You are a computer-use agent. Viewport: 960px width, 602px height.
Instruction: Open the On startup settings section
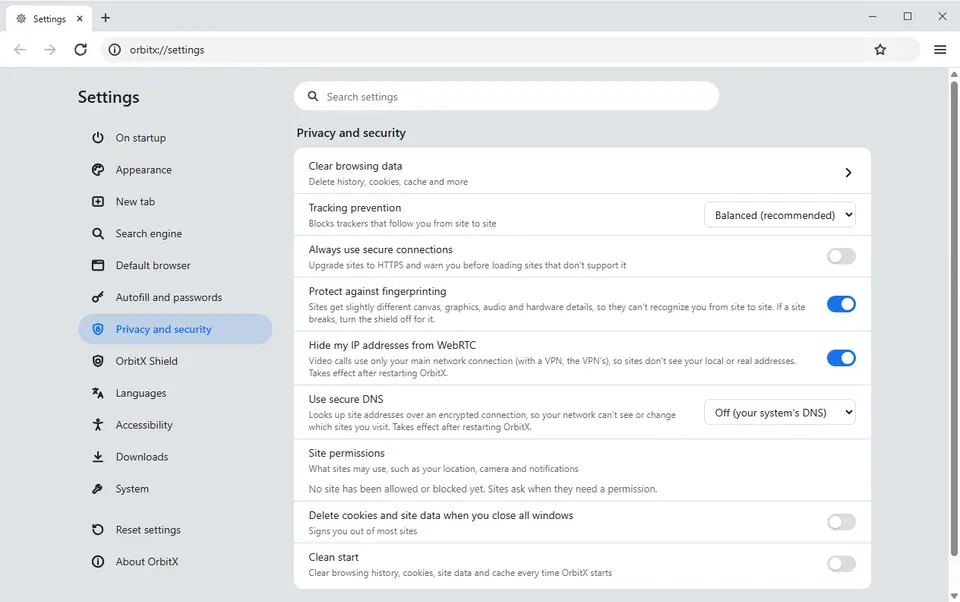click(x=175, y=138)
